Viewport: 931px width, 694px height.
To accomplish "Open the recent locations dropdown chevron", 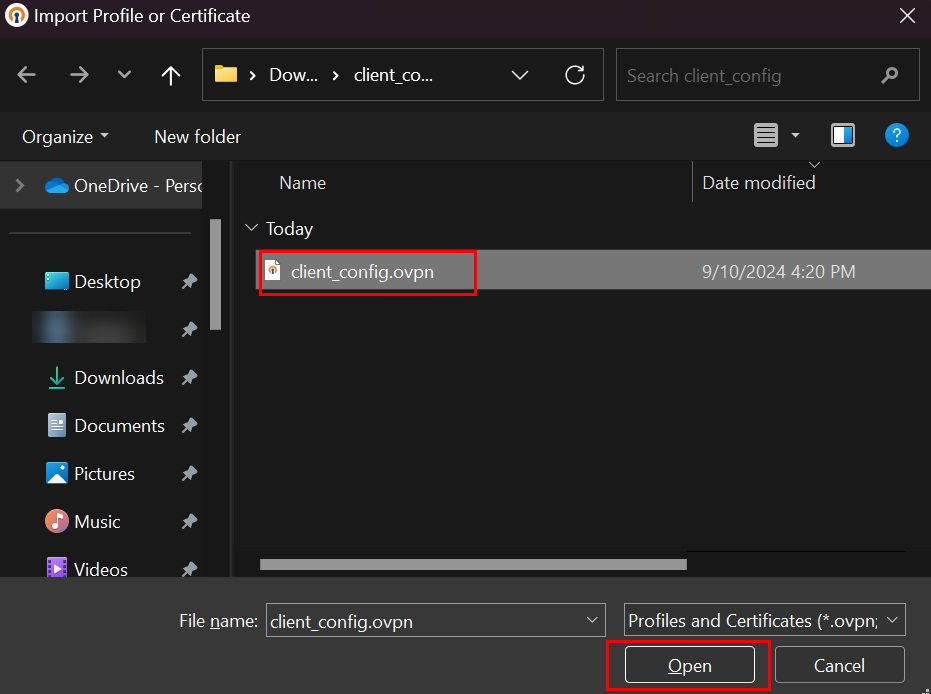I will [x=124, y=75].
